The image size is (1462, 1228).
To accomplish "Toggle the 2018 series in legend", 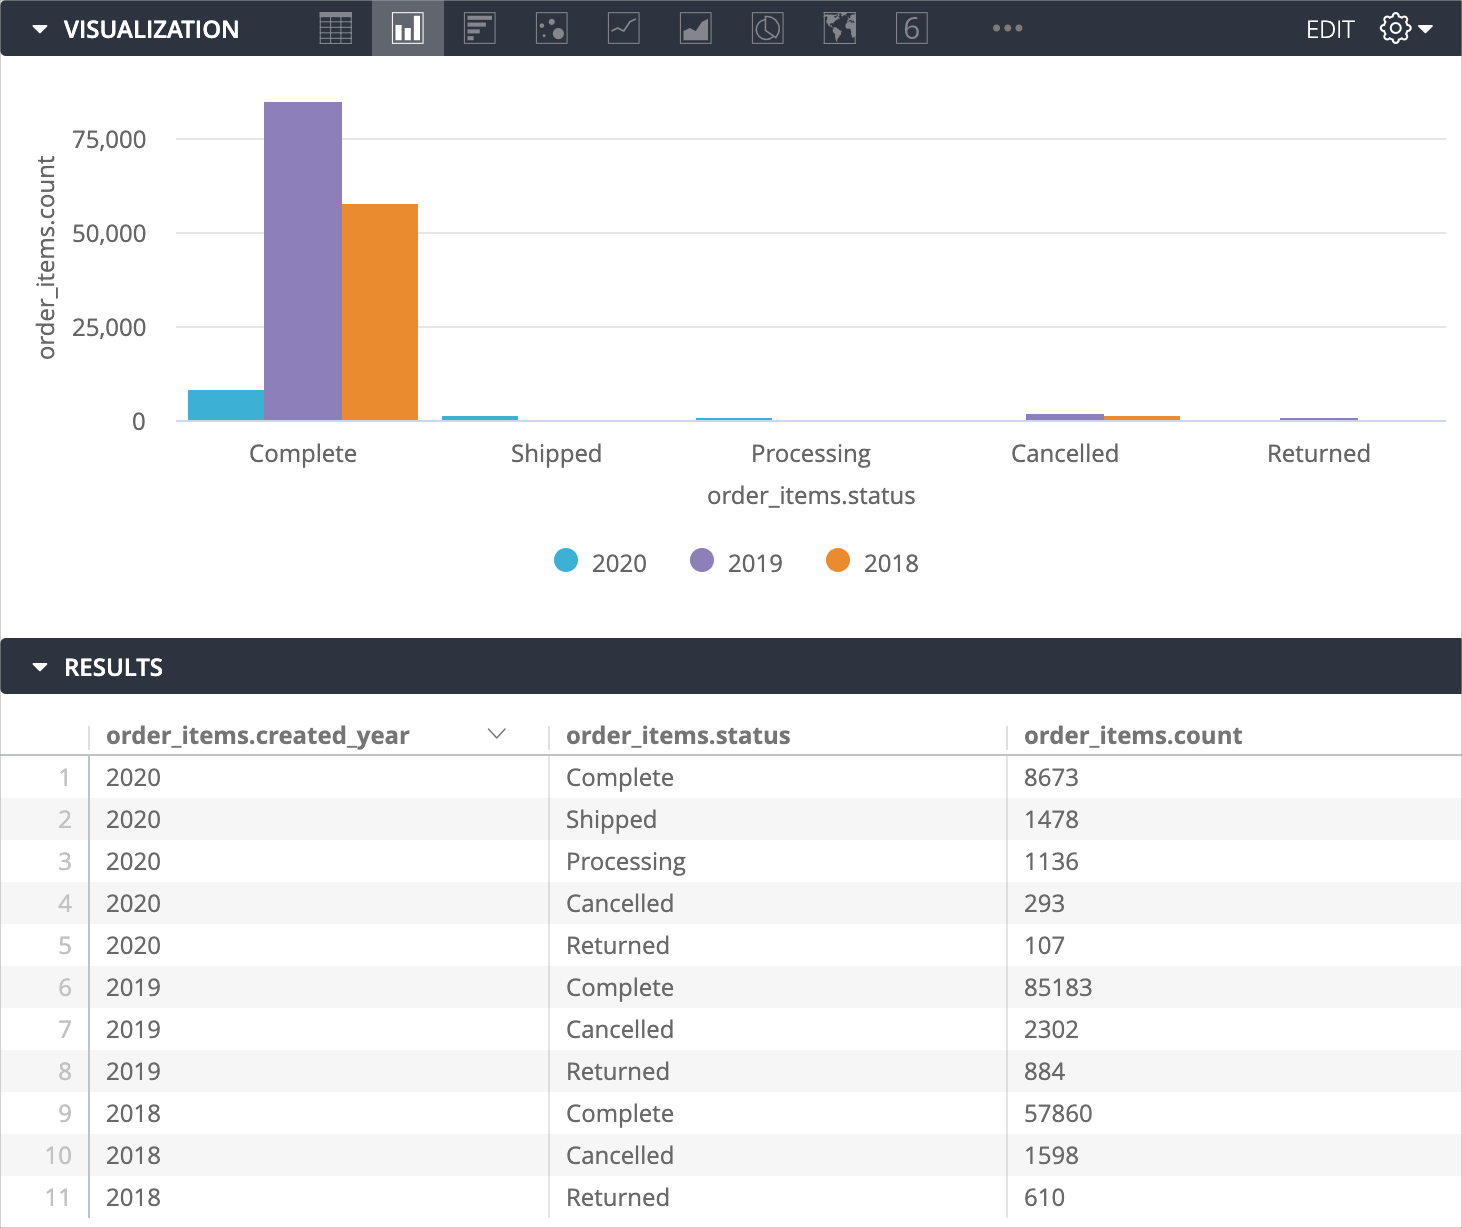I will pos(873,562).
